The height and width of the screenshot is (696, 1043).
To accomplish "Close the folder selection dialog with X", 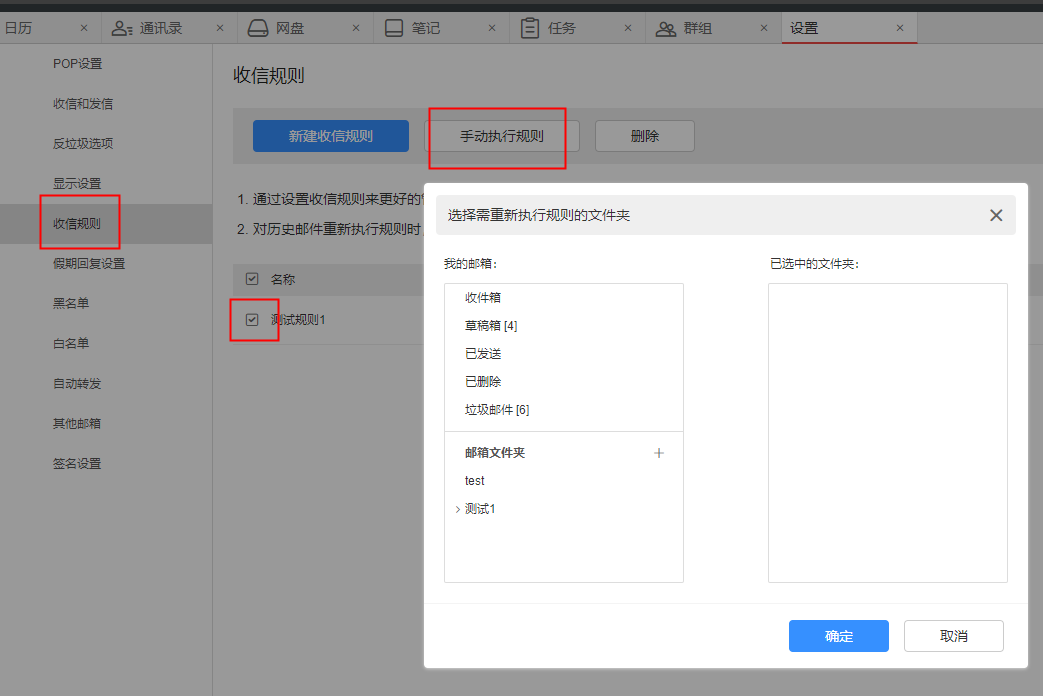I will coord(996,215).
